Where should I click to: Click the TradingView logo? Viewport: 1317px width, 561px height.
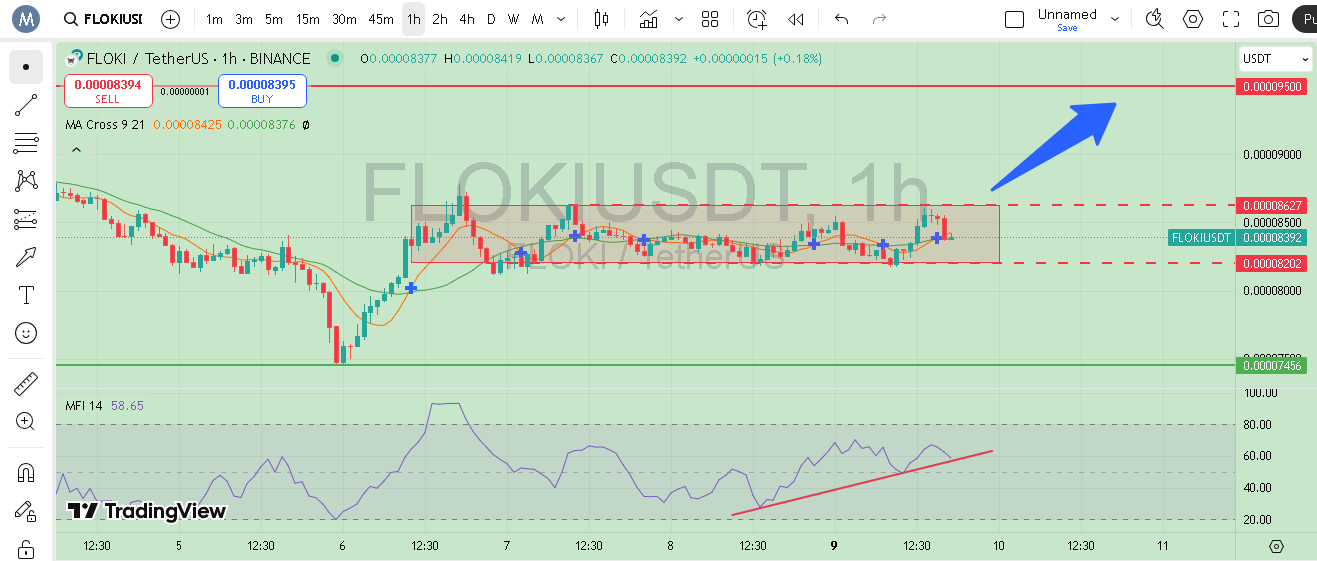click(146, 511)
